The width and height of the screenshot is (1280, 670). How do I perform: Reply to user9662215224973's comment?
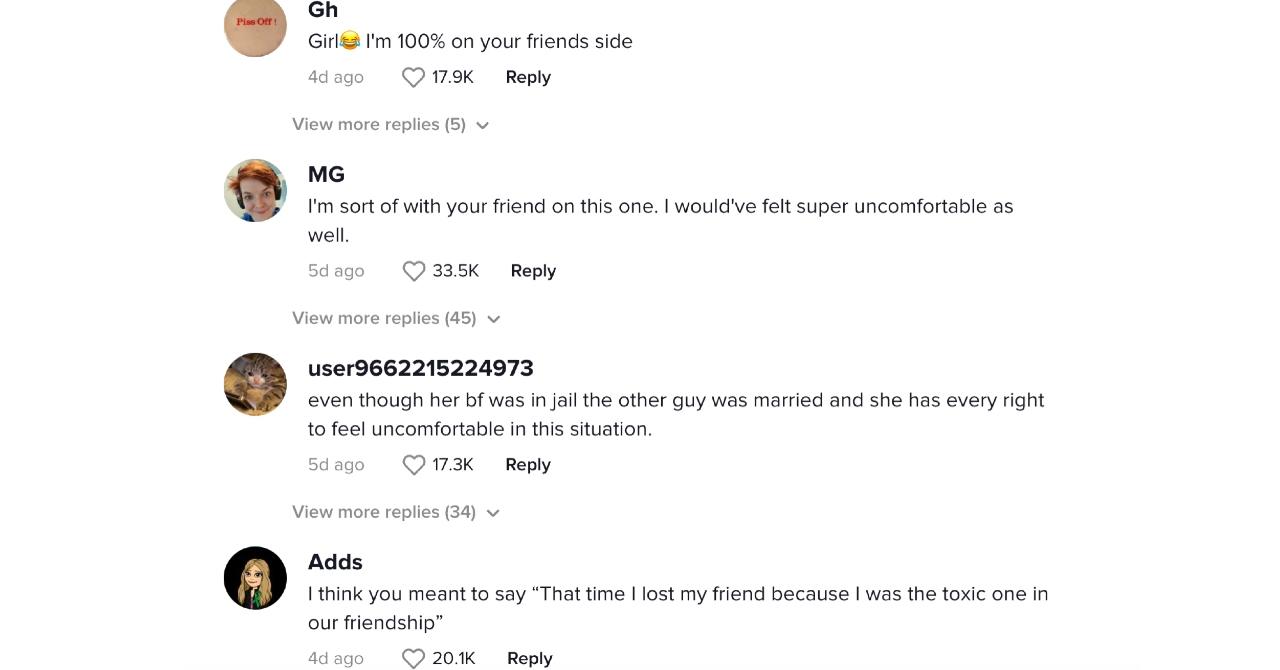[x=528, y=465]
